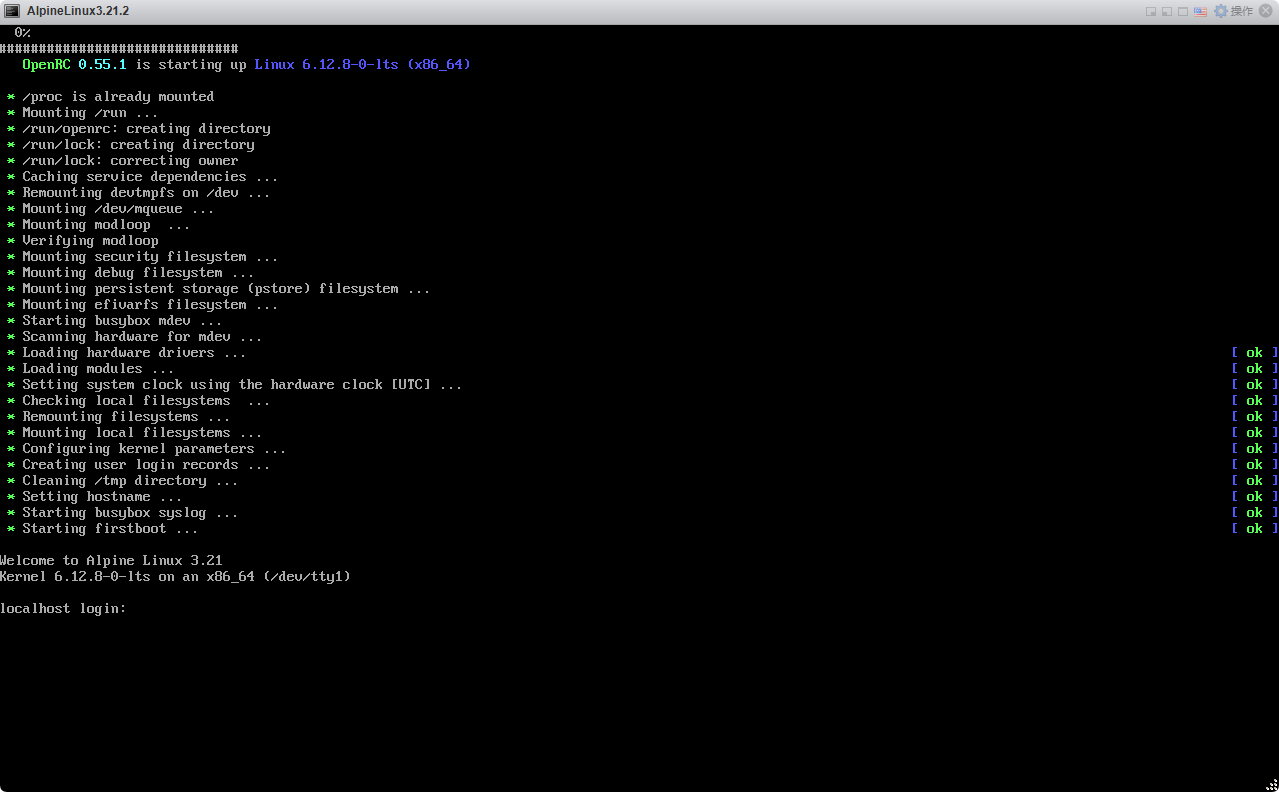
Task: Click the Welcome to Alpine Linux 3.21 line
Action: [111, 561]
